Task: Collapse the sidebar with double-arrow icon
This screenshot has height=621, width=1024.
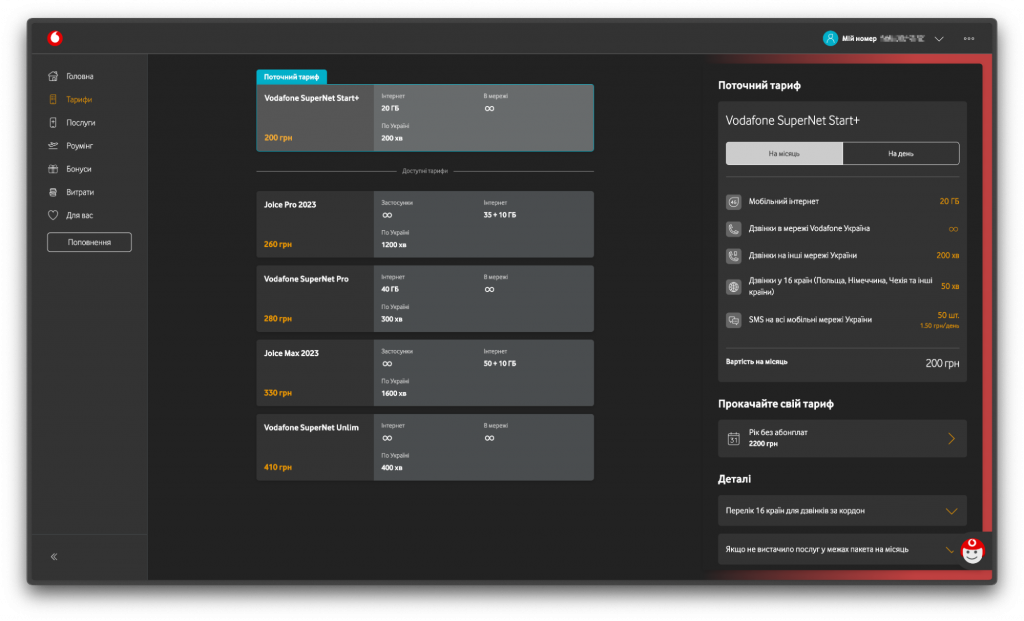Action: pyautogui.click(x=54, y=557)
